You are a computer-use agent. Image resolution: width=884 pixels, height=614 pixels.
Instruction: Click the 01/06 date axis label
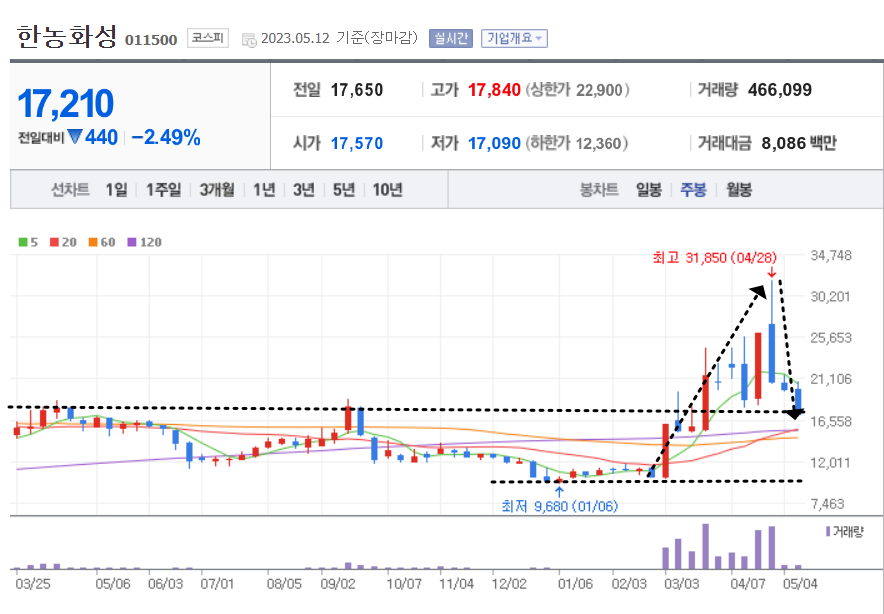tap(576, 584)
